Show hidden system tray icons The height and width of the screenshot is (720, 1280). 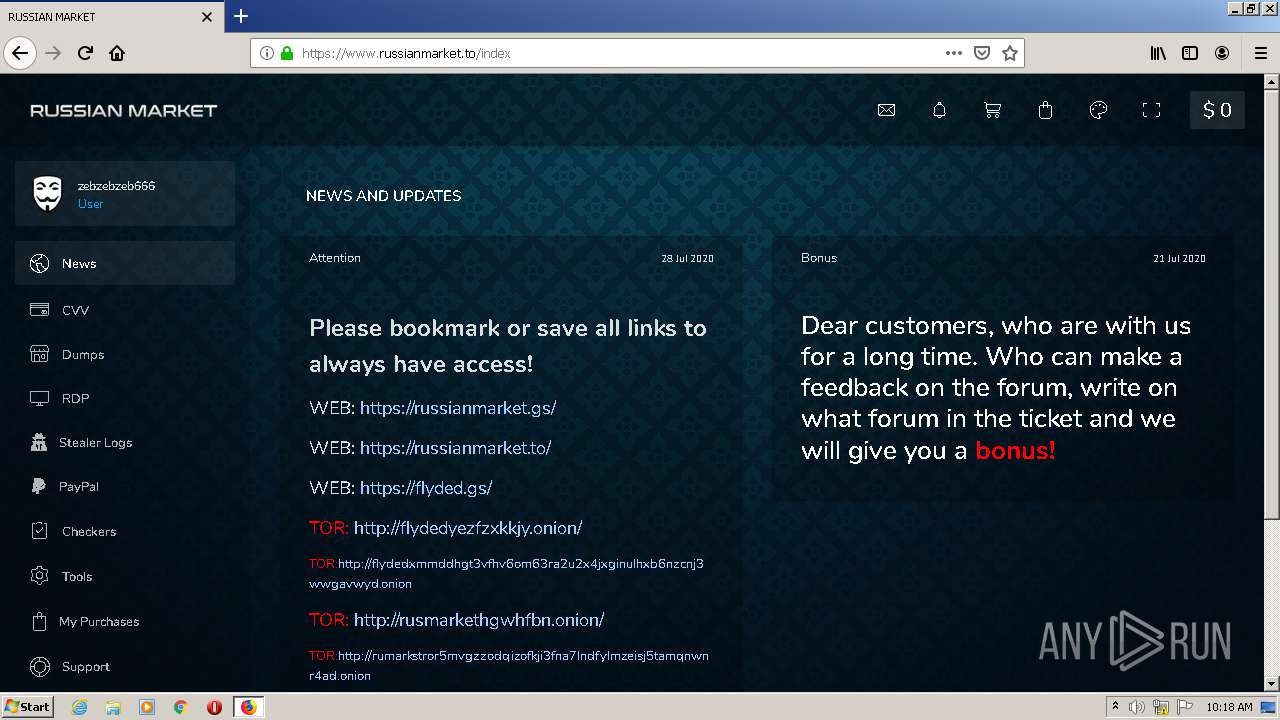(1115, 707)
